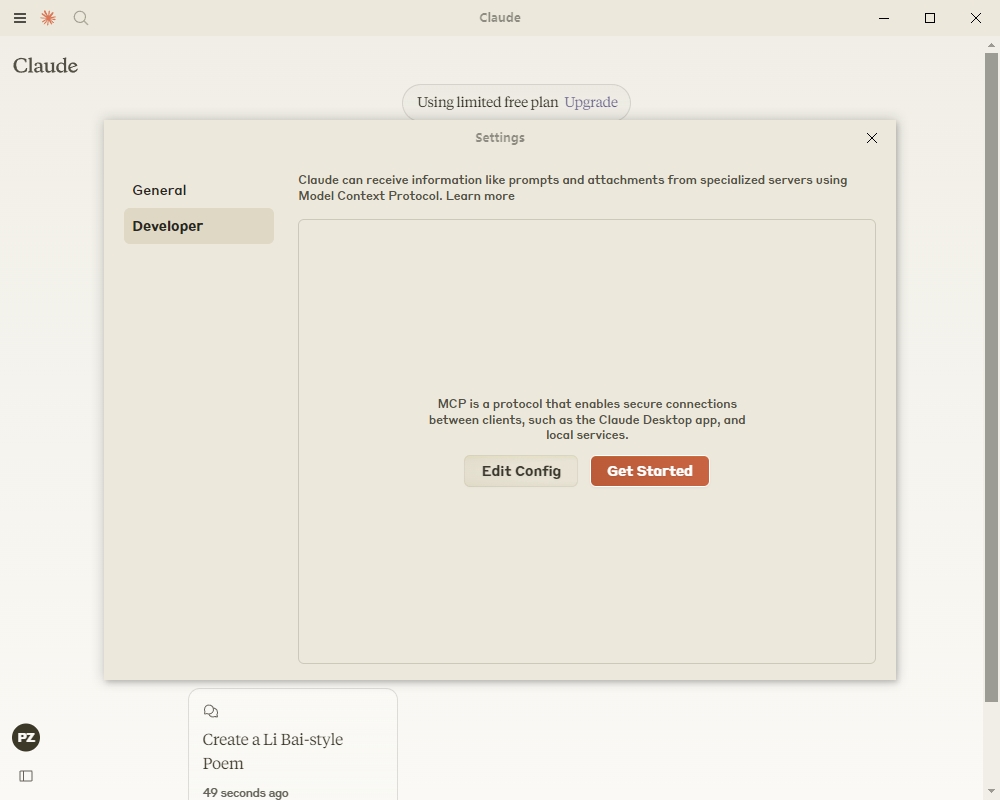
Task: Click the Get Started button
Action: (649, 471)
